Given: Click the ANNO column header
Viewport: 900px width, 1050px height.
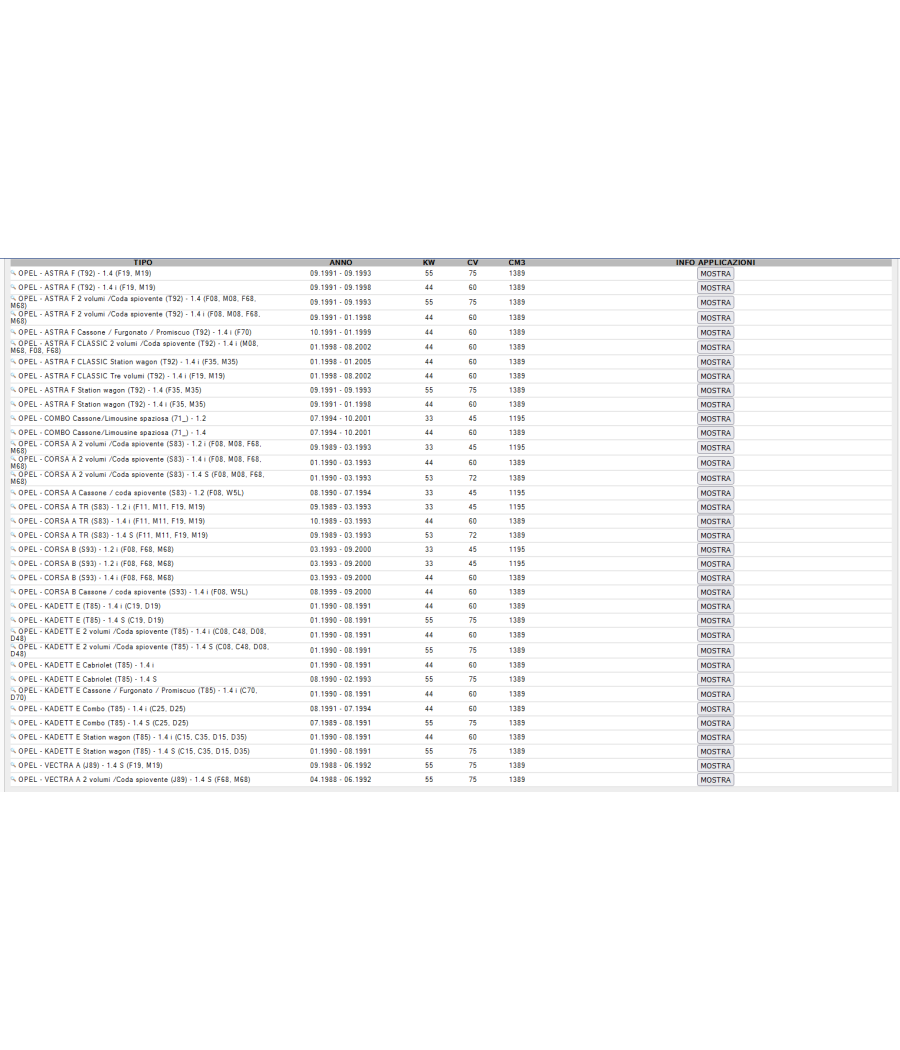Looking at the screenshot, I should 341,262.
